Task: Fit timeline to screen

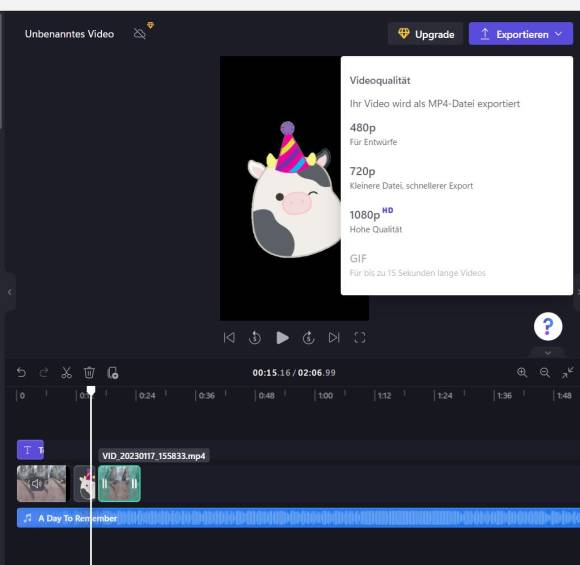Action: click(567, 372)
